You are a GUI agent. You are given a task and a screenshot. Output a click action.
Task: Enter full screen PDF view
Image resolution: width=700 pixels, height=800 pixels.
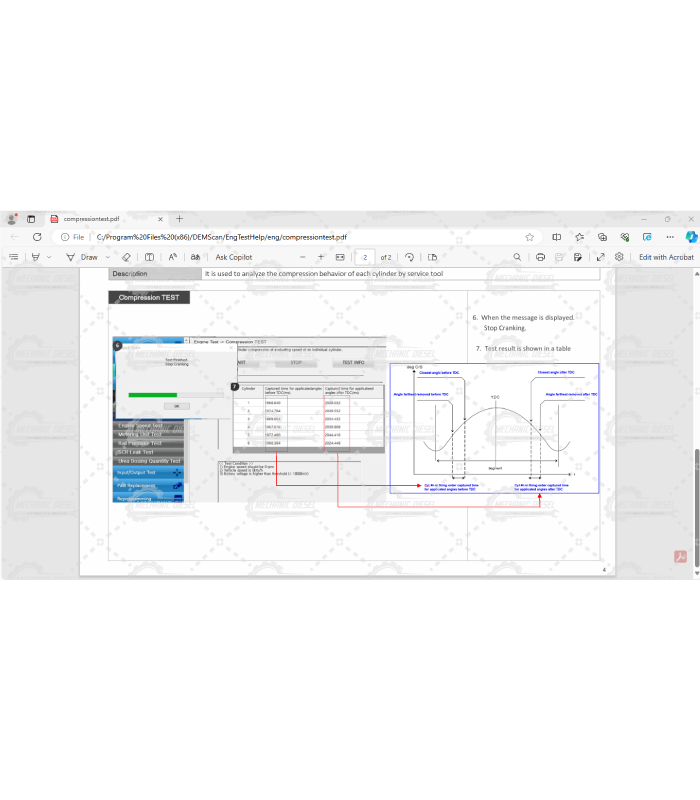click(600, 257)
